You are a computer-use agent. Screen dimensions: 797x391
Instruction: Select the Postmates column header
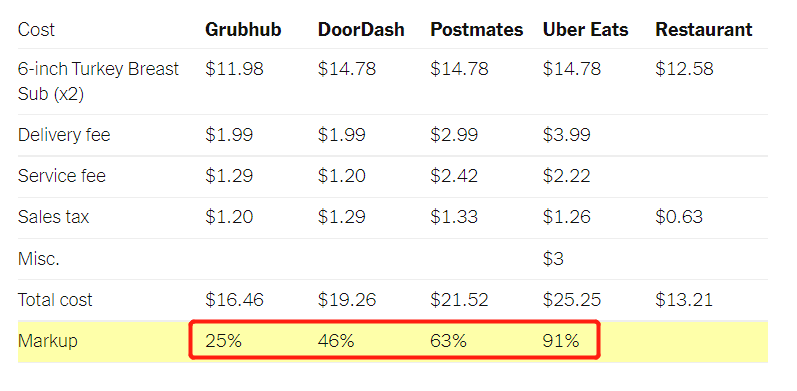[x=476, y=29]
